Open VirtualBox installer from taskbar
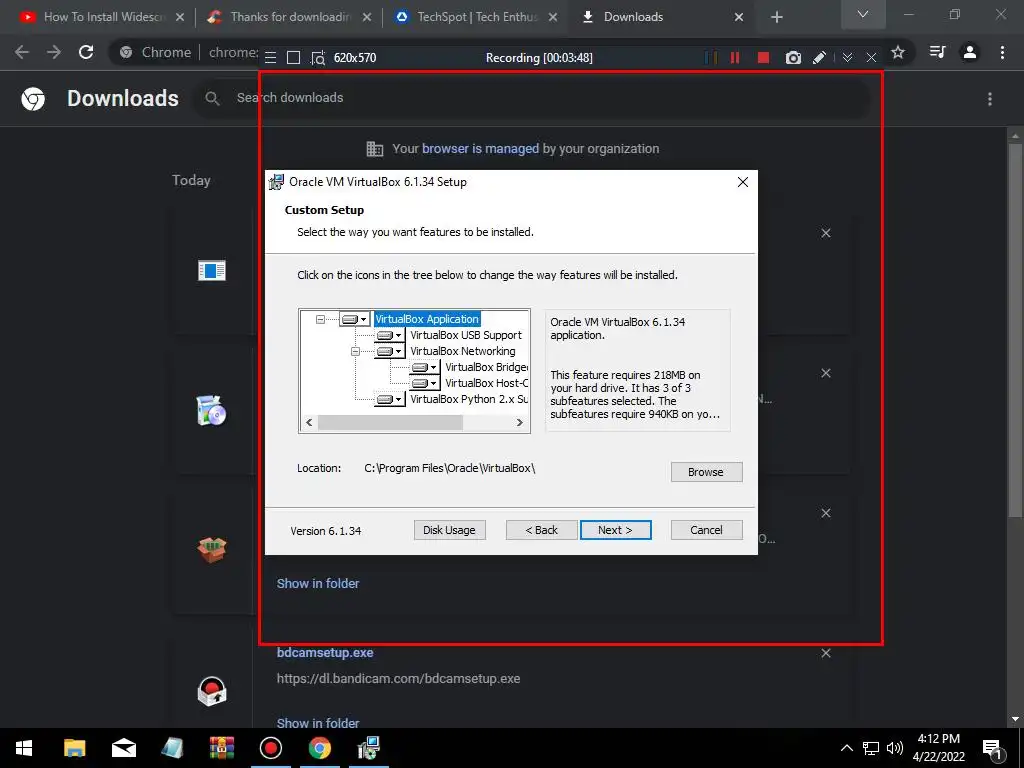 point(369,748)
